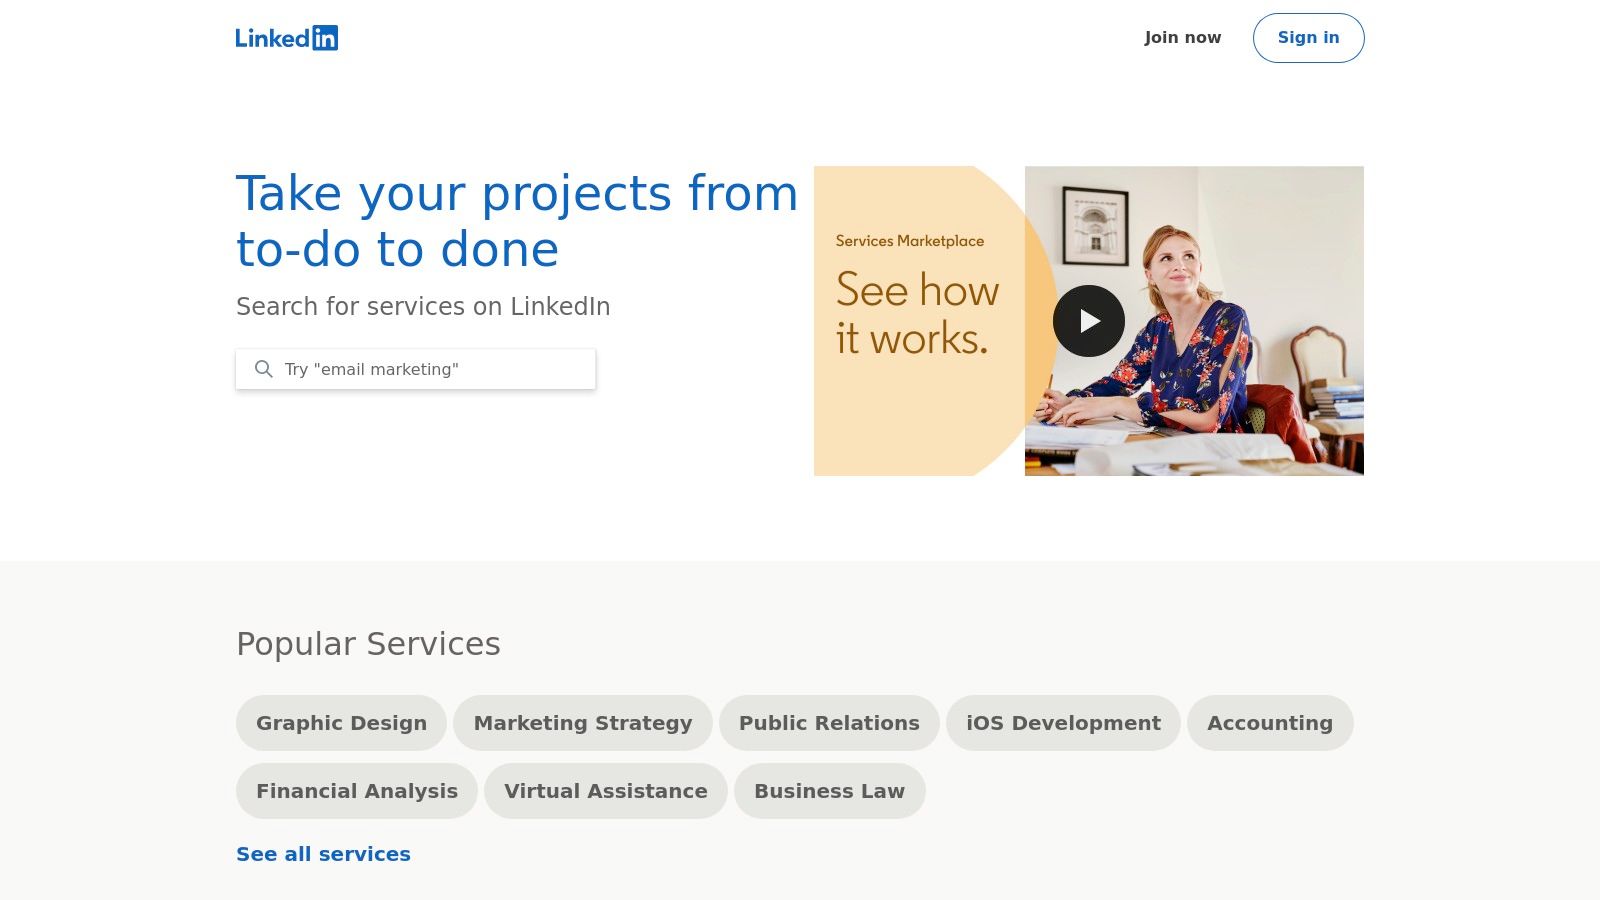Screen dimensions: 1600x900
Task: Select Marketing Strategy
Action: pos(583,722)
